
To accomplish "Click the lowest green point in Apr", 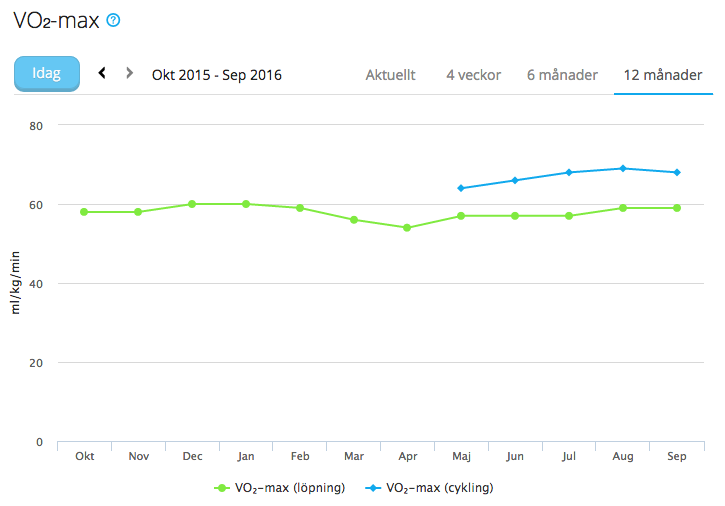I will (x=407, y=228).
